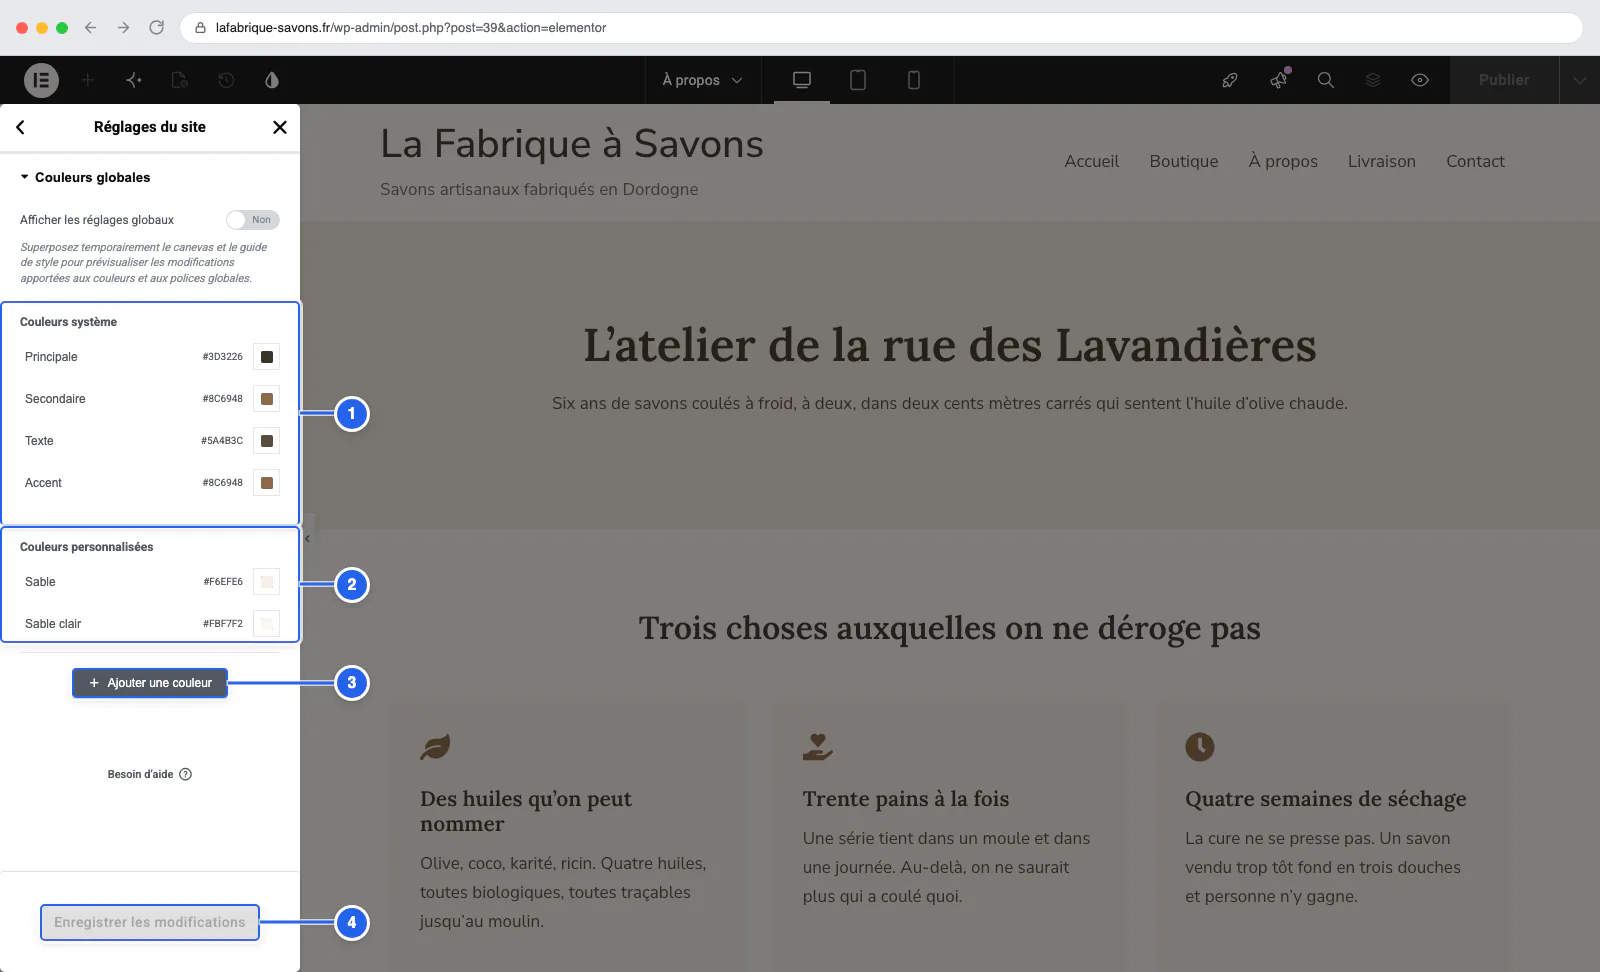The height and width of the screenshot is (972, 1600).
Task: Open the À propos page selector dropdown
Action: [x=703, y=80]
